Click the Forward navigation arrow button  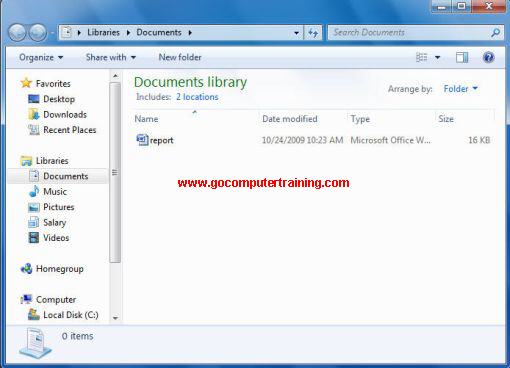click(x=38, y=33)
